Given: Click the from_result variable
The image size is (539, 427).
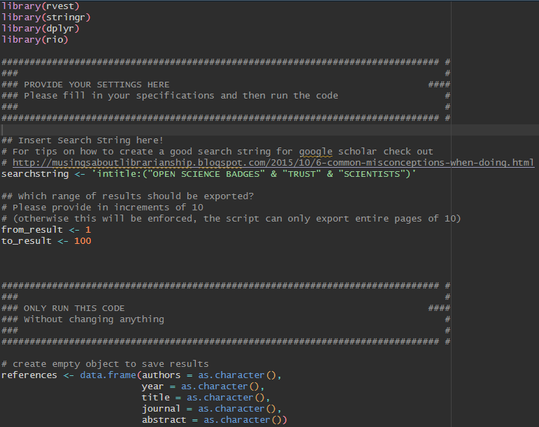Looking at the screenshot, I should coord(32,230).
